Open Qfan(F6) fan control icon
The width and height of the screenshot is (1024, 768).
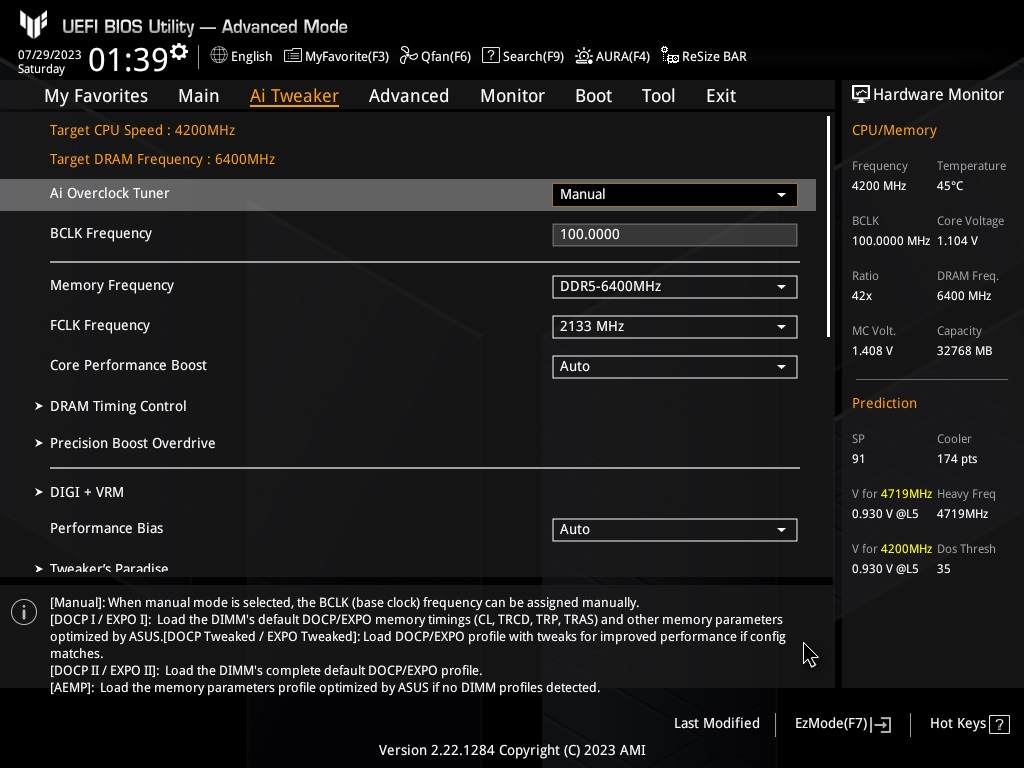(409, 56)
